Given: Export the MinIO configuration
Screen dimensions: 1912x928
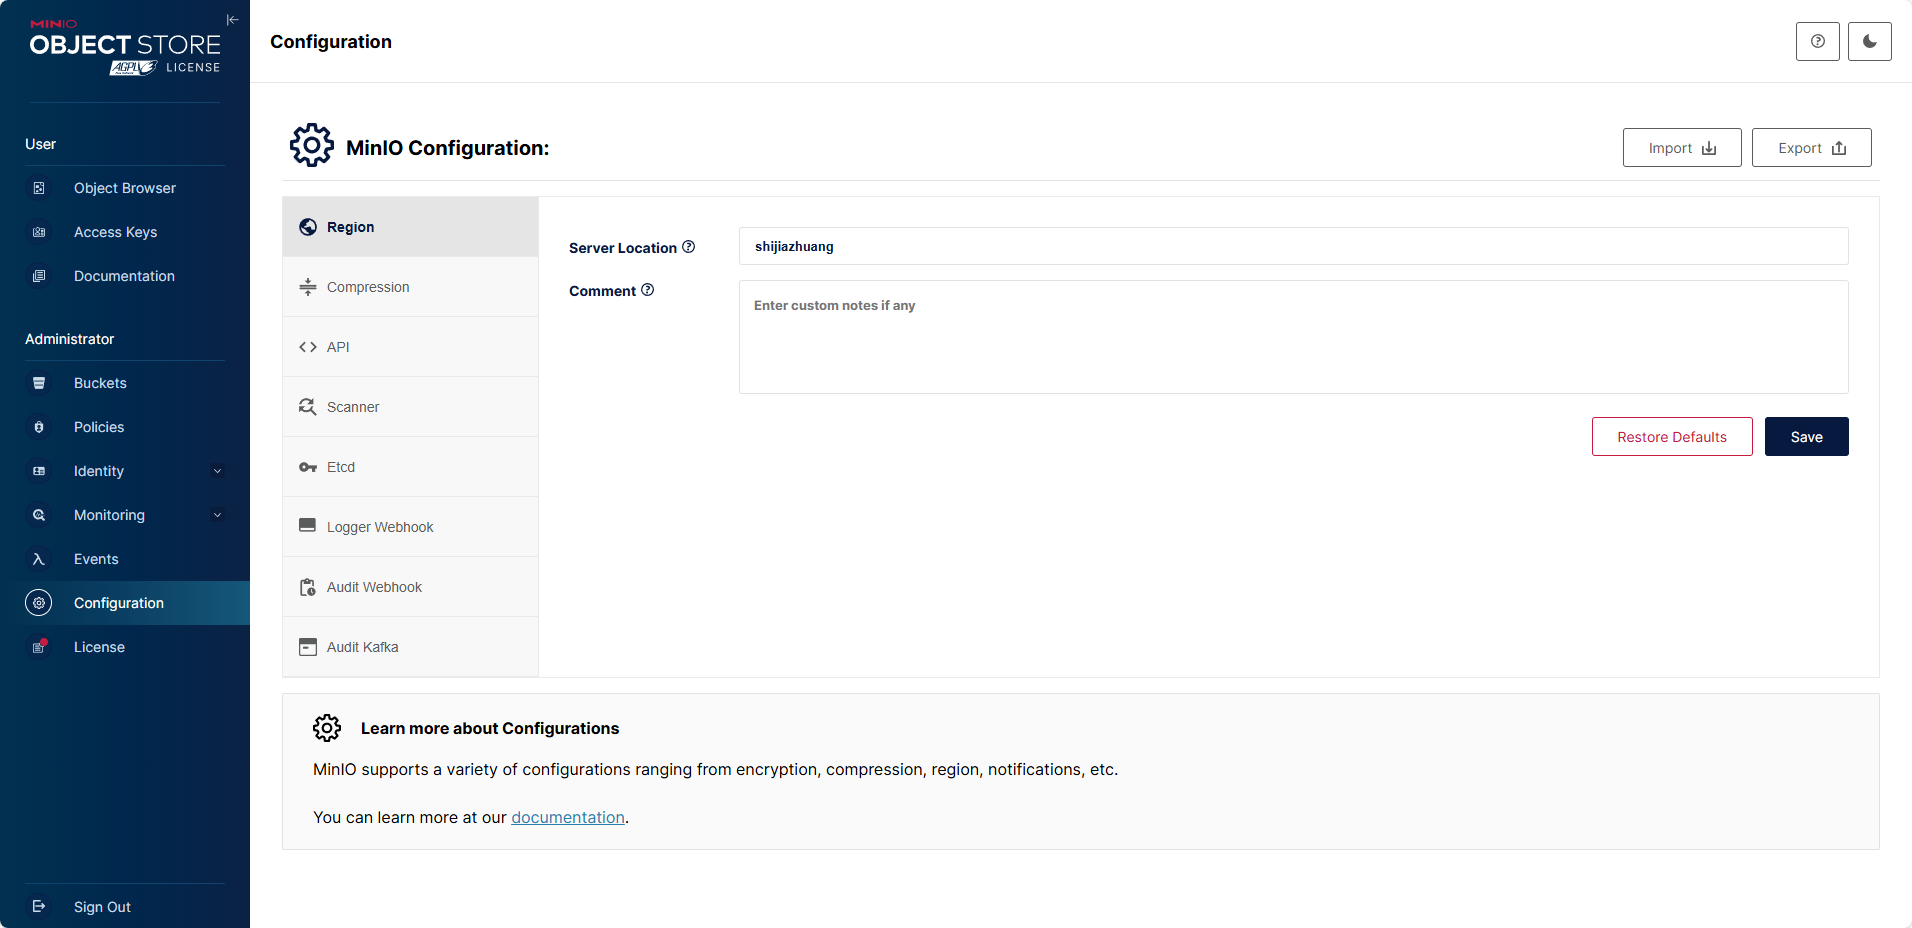Looking at the screenshot, I should pos(1811,148).
